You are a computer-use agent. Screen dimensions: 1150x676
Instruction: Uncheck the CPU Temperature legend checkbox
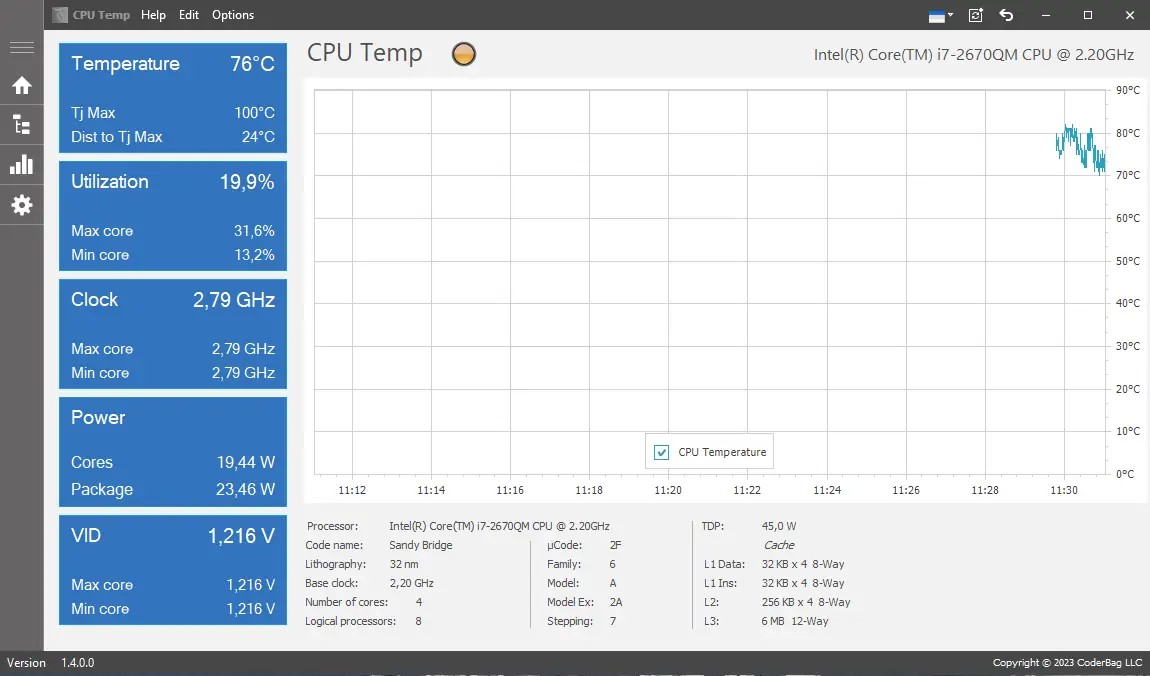(661, 452)
